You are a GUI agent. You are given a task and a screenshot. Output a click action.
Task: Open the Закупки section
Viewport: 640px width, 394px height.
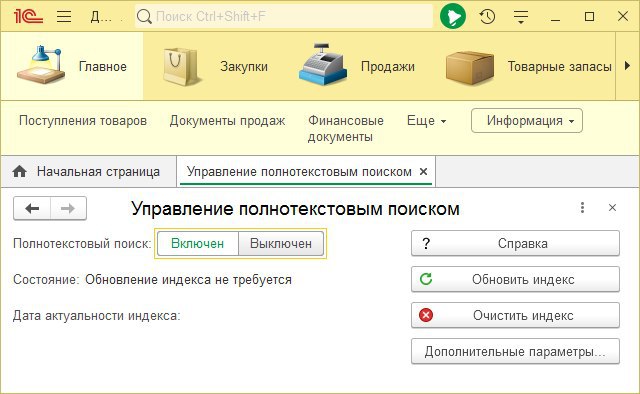tap(215, 66)
